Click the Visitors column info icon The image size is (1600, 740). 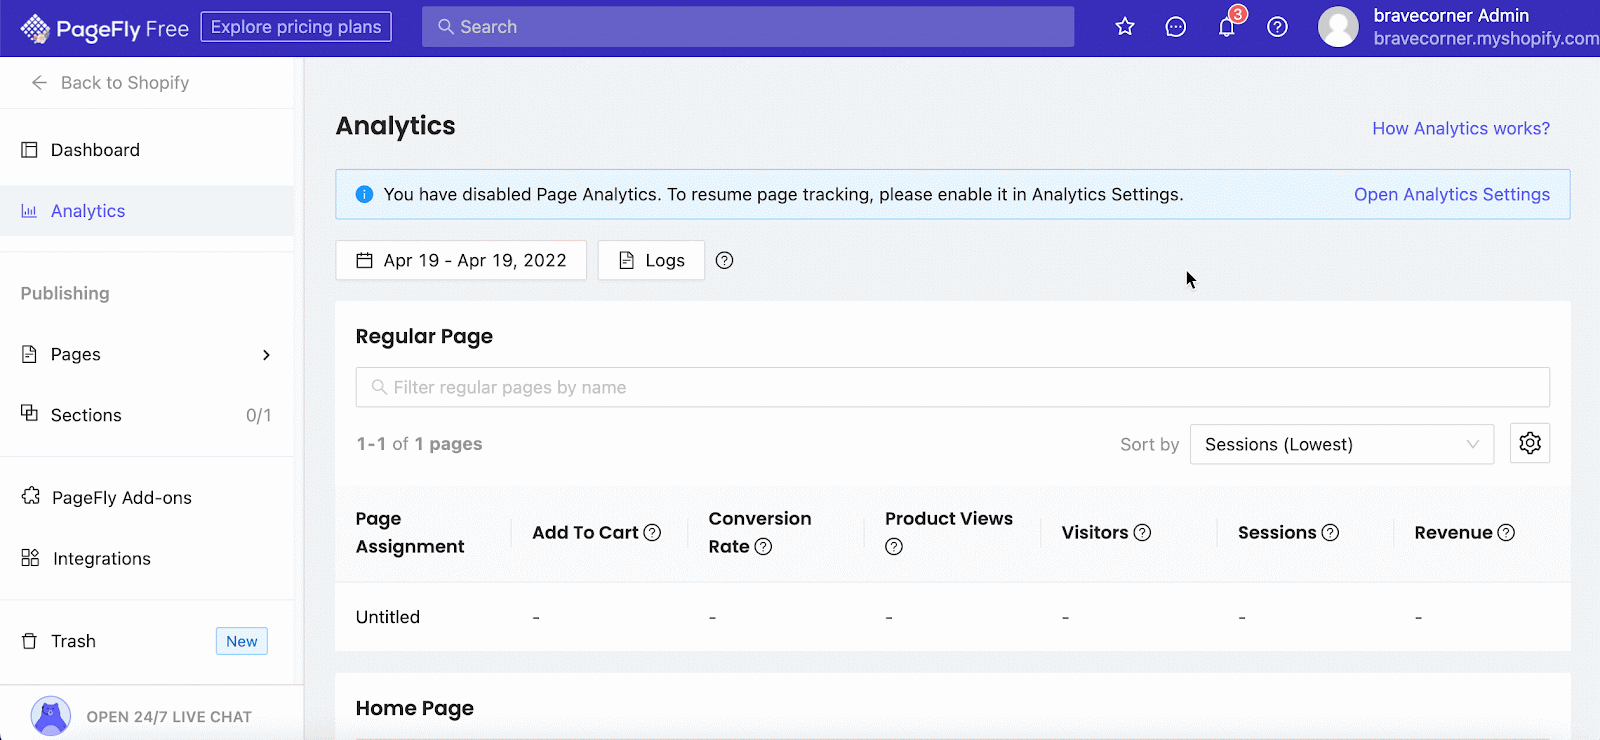click(1142, 533)
